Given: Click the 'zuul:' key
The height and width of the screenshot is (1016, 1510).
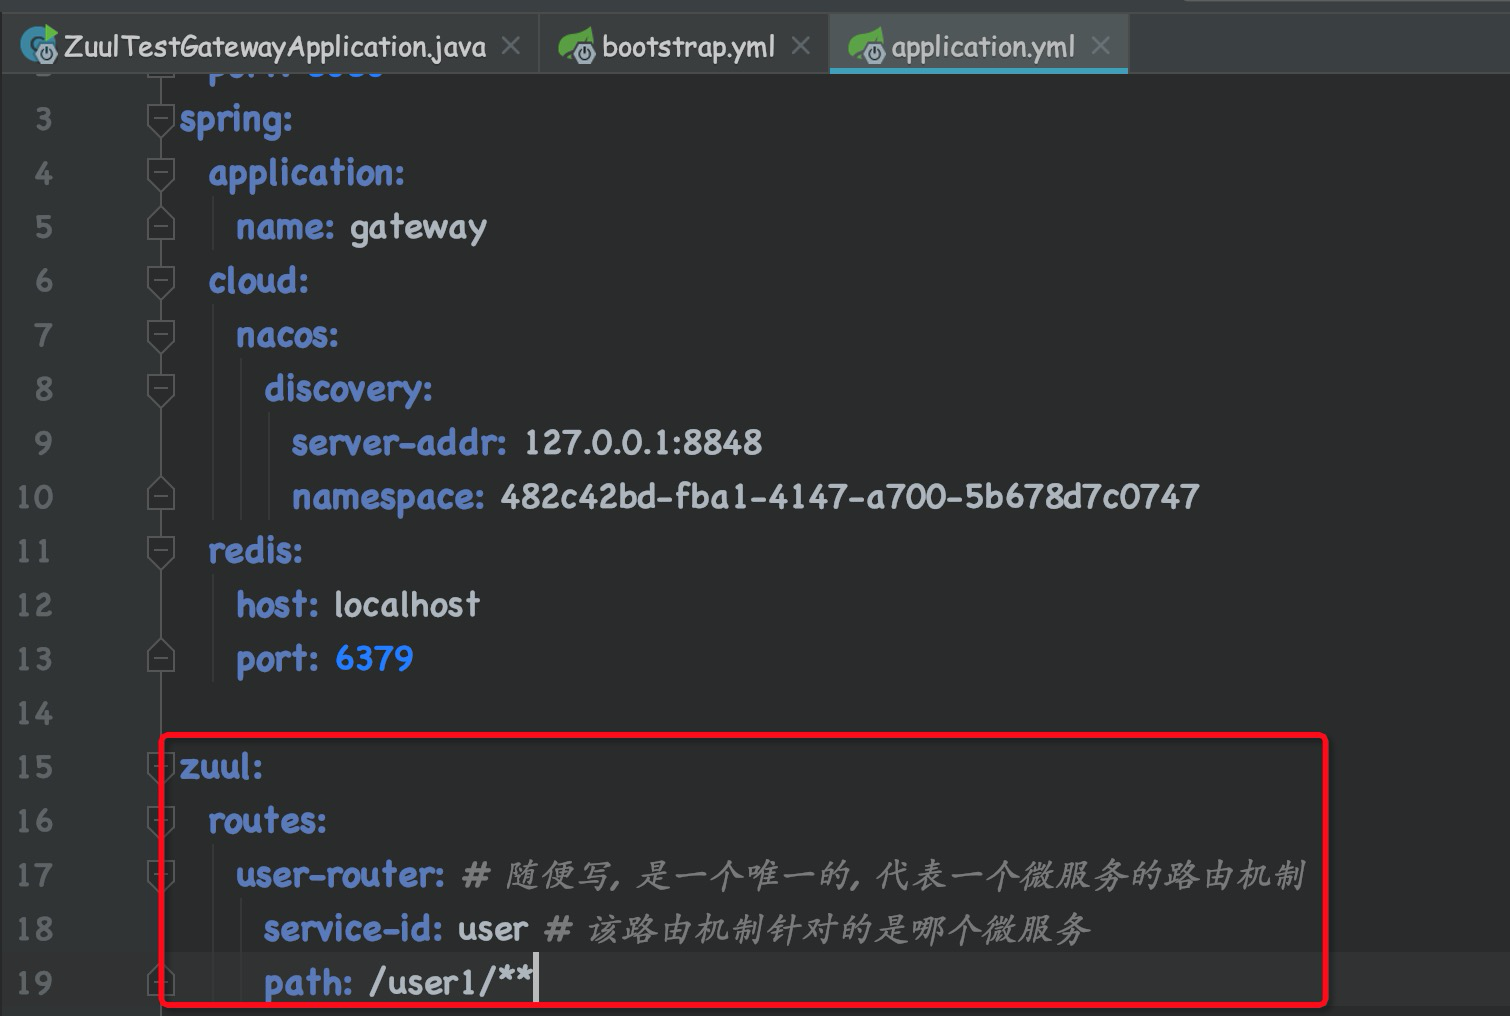Looking at the screenshot, I should click(221, 767).
